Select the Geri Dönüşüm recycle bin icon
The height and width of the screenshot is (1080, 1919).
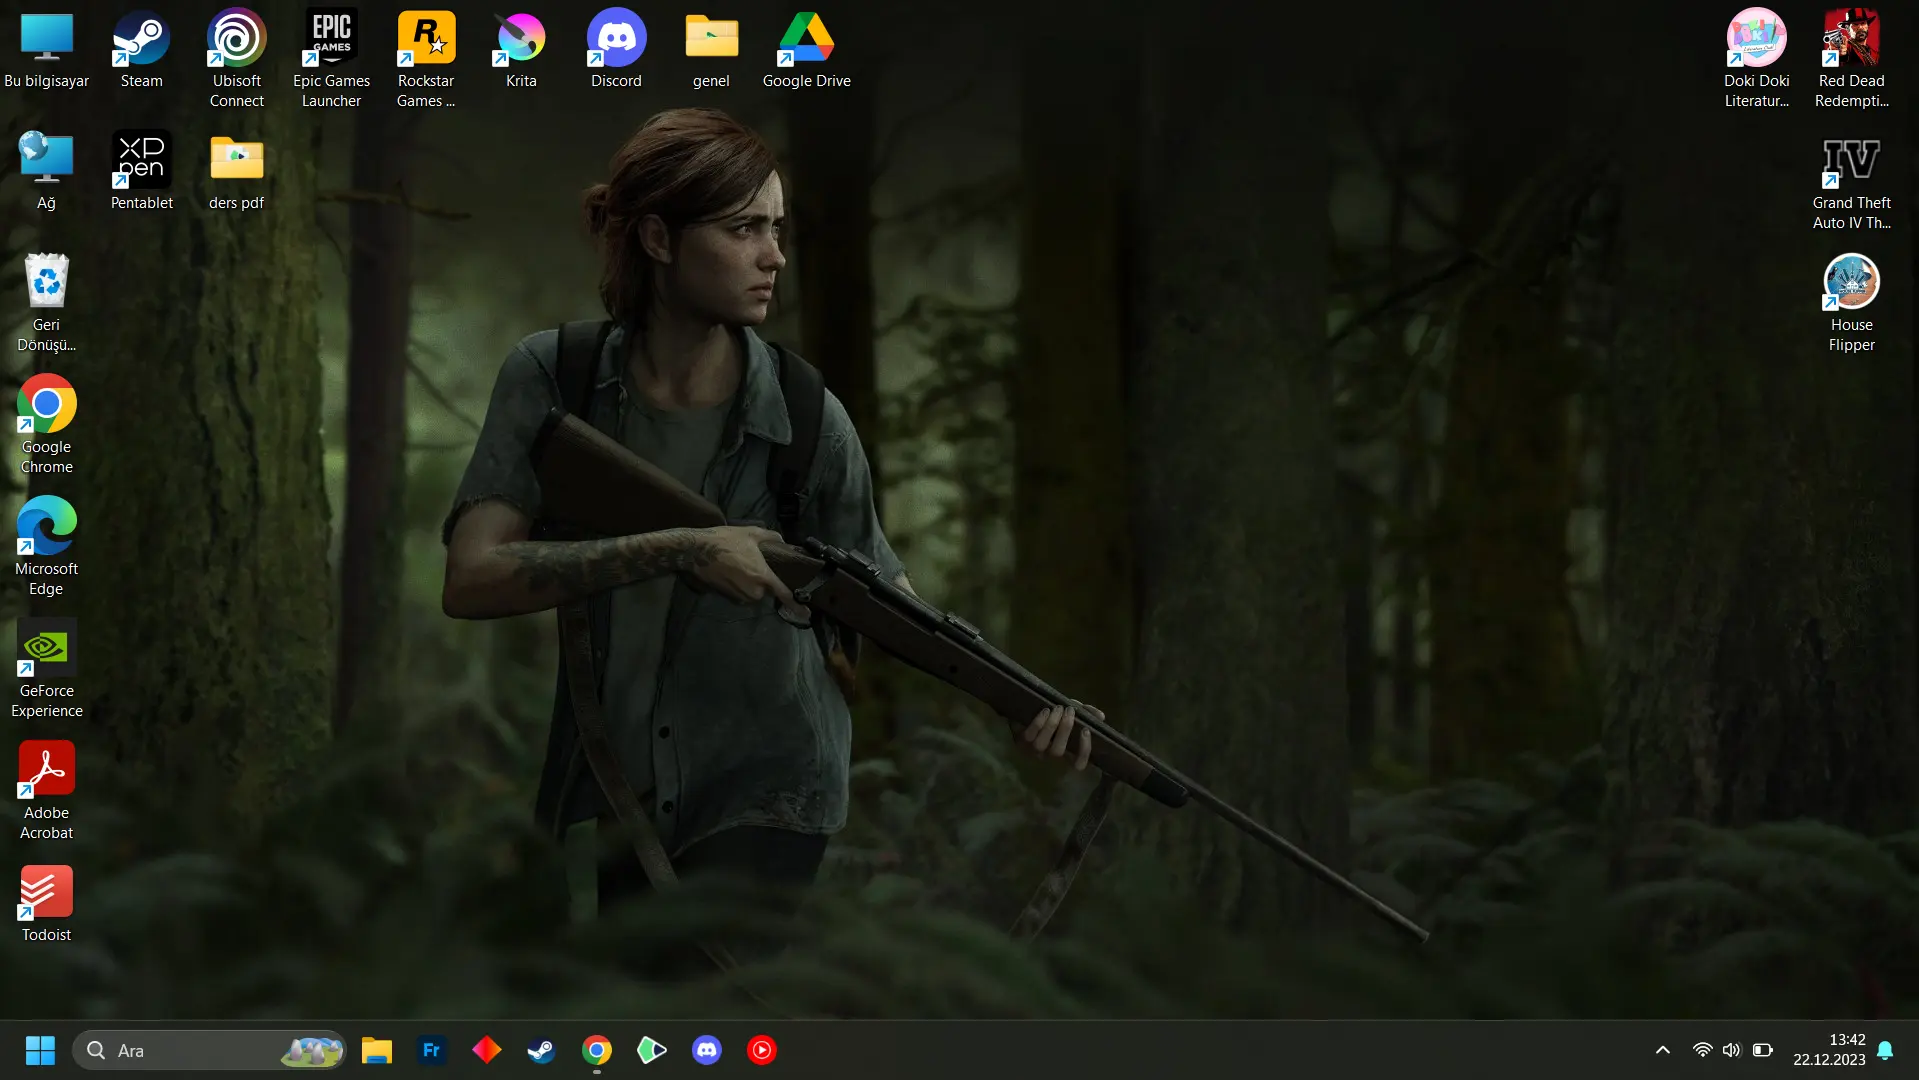coord(47,303)
